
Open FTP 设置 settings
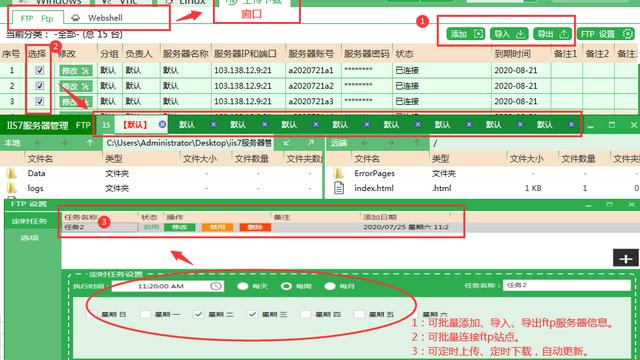(x=605, y=34)
